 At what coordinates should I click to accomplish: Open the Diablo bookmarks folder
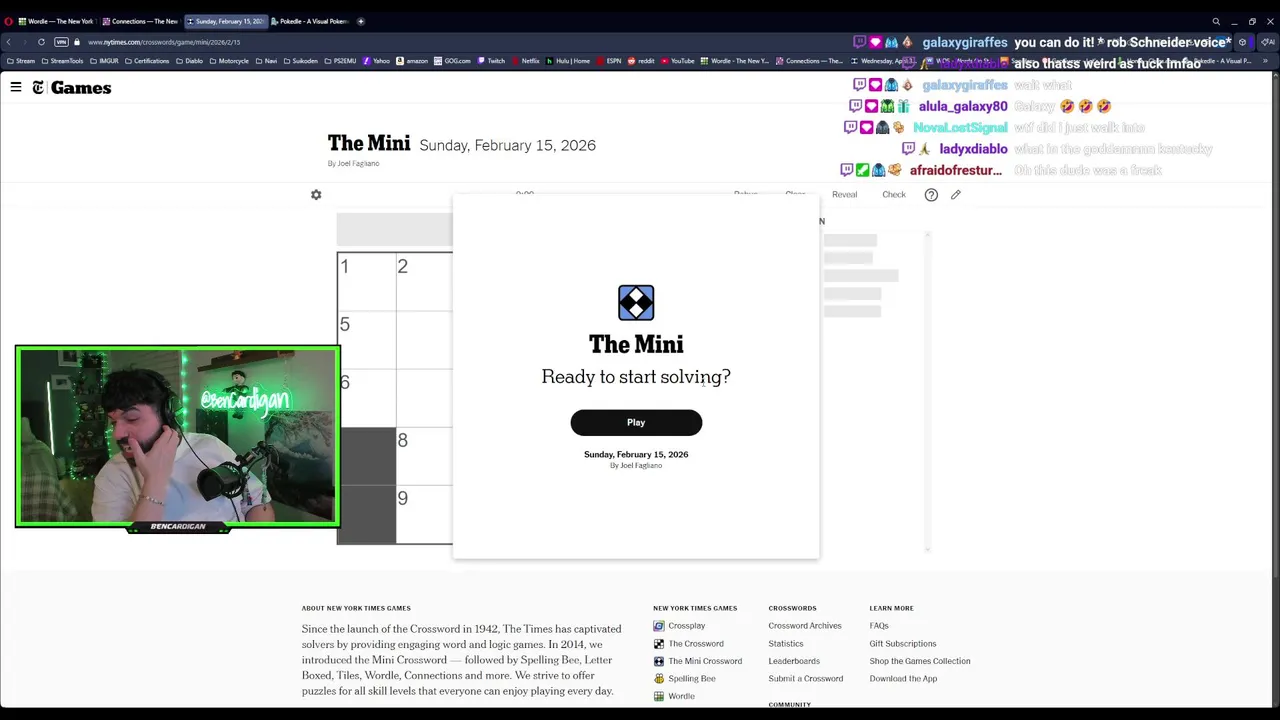click(x=189, y=61)
